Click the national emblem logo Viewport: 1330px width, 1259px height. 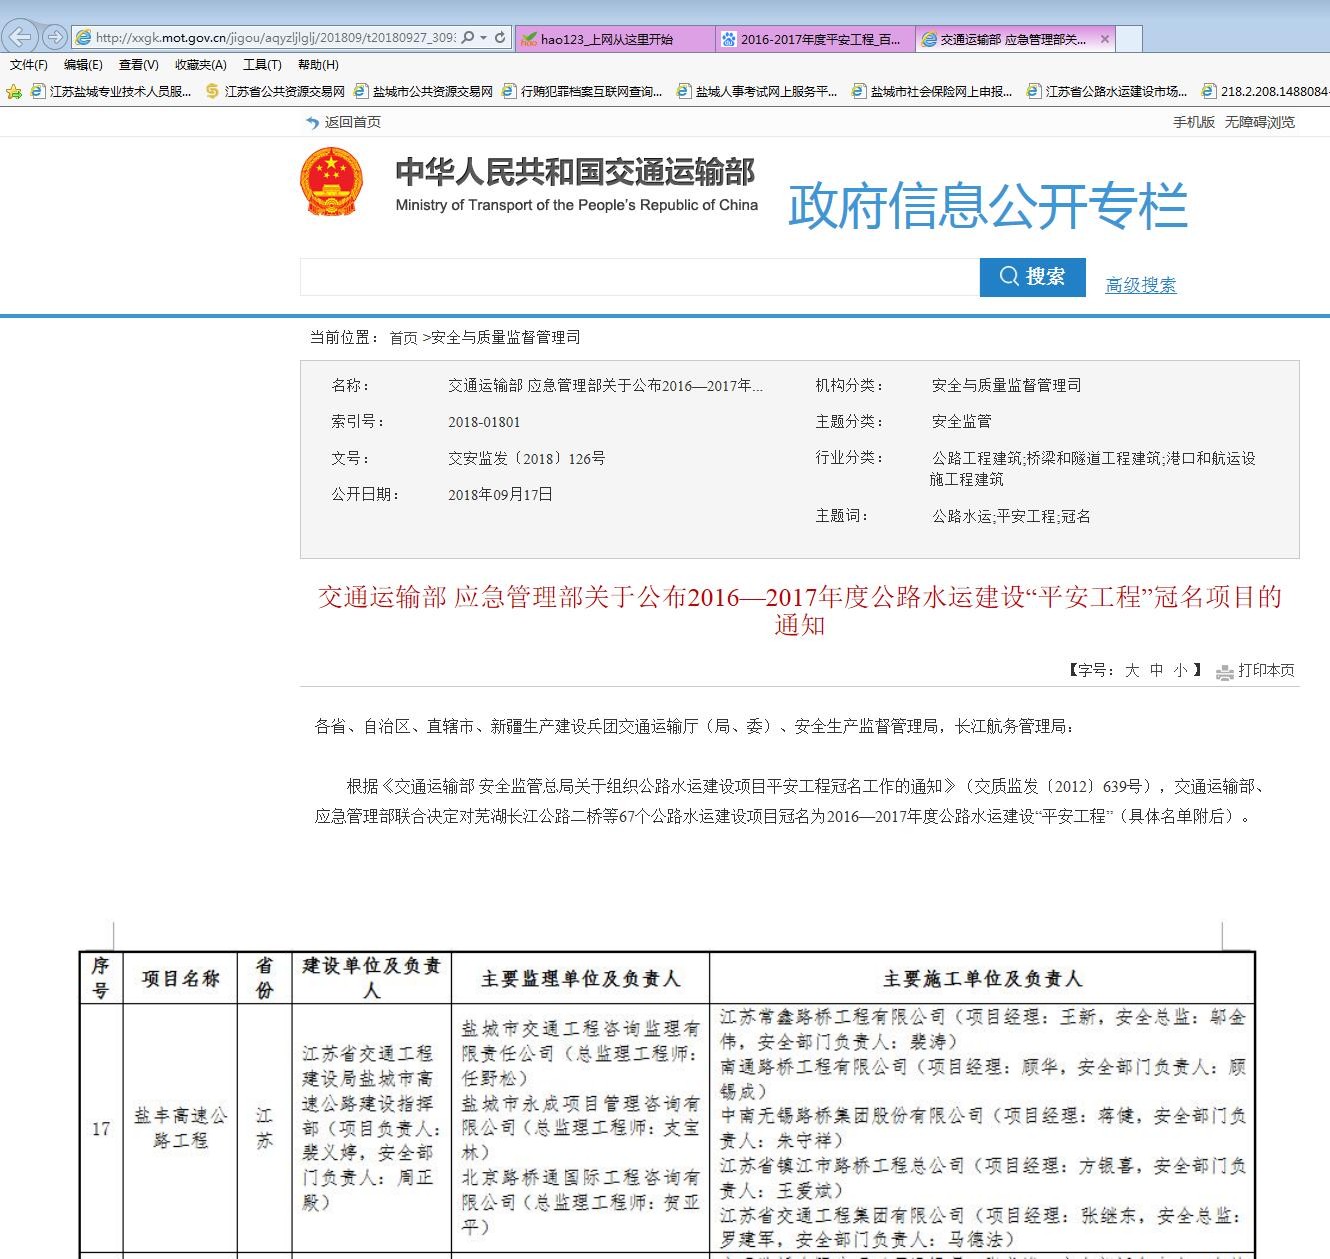coord(330,182)
